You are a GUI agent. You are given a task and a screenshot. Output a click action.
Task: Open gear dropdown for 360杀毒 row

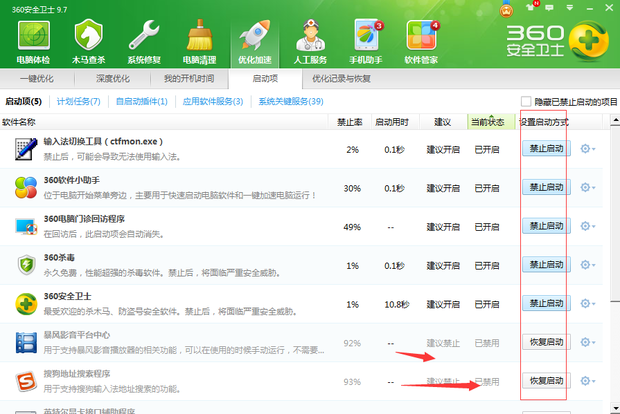coord(588,265)
